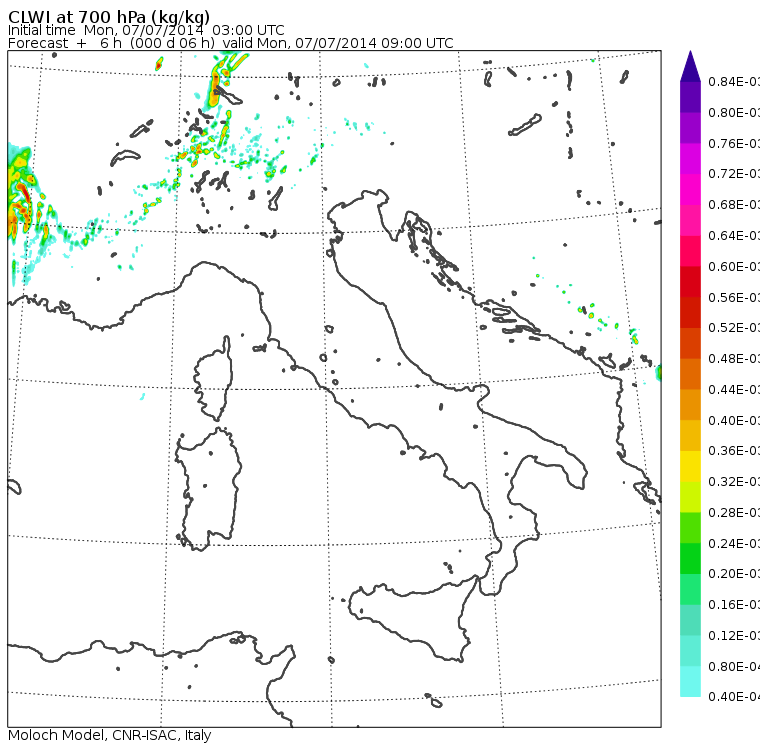Click inside the Sicily island outline

tap(412, 616)
